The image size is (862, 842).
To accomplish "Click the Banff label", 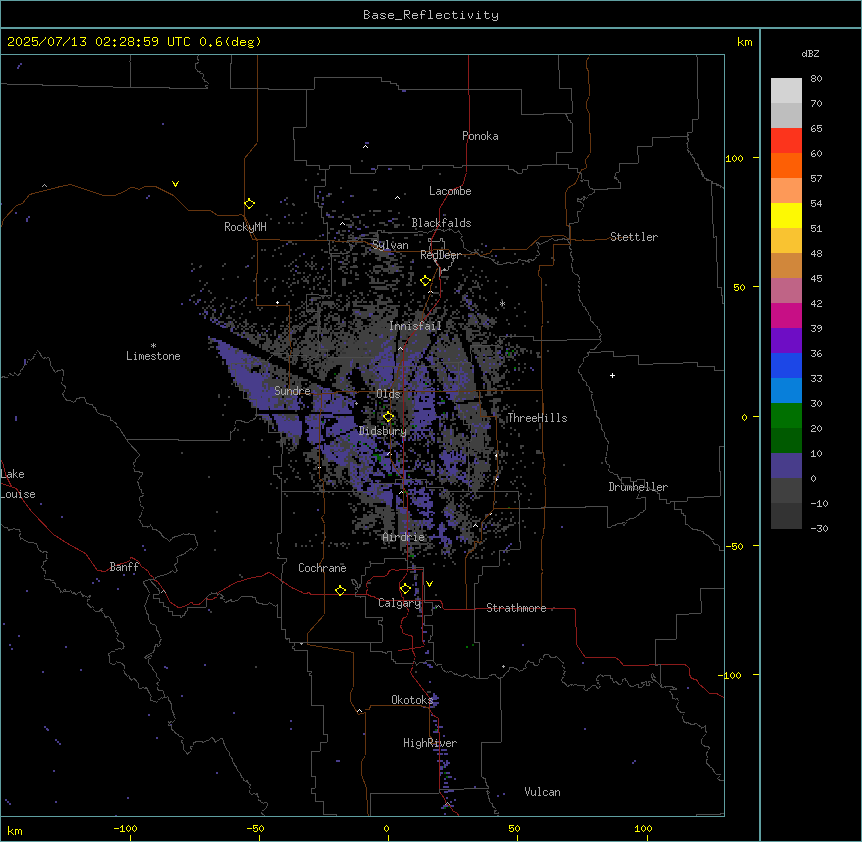I will tap(124, 567).
